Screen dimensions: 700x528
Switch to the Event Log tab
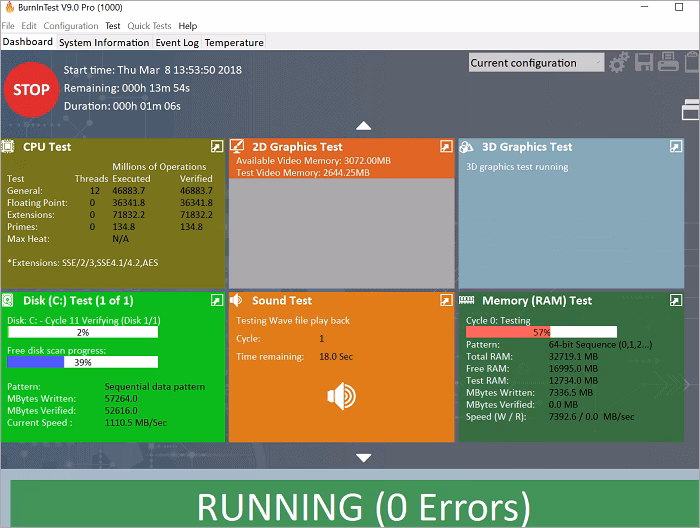(177, 42)
